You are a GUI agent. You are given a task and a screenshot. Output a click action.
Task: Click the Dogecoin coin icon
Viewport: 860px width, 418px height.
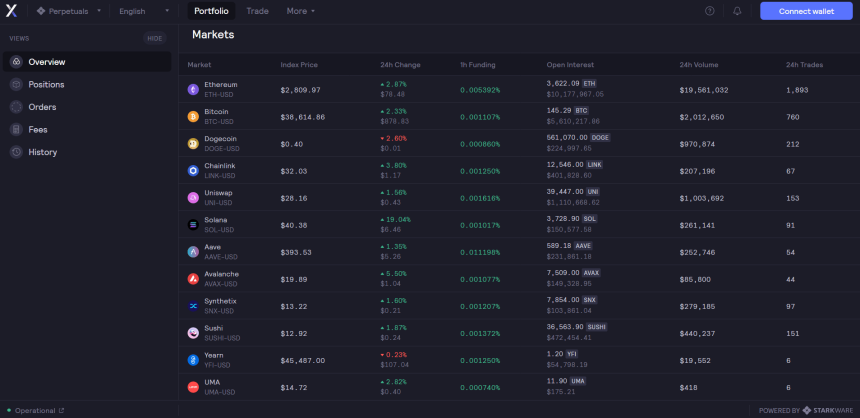(193, 143)
